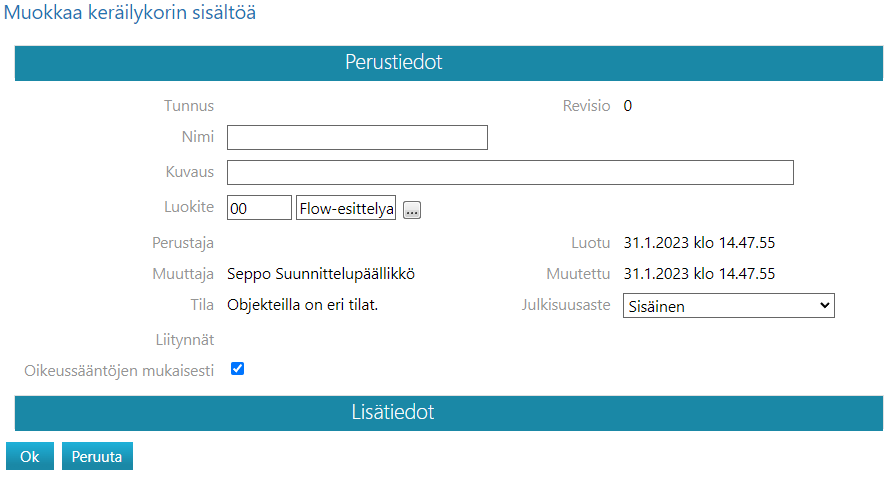Click the Muutettu timestamp value

(x=699, y=274)
